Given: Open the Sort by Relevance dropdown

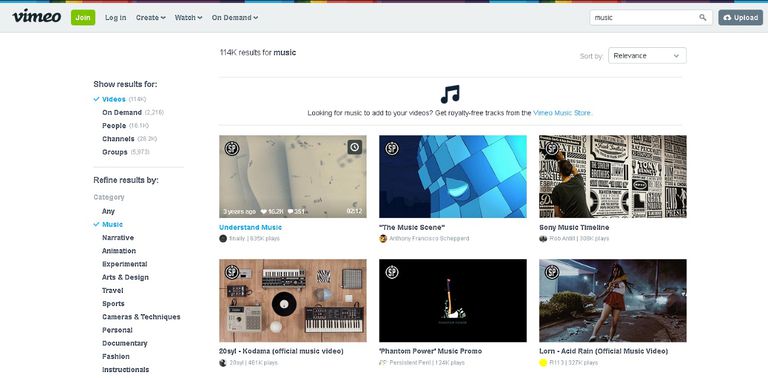Looking at the screenshot, I should click(x=647, y=55).
